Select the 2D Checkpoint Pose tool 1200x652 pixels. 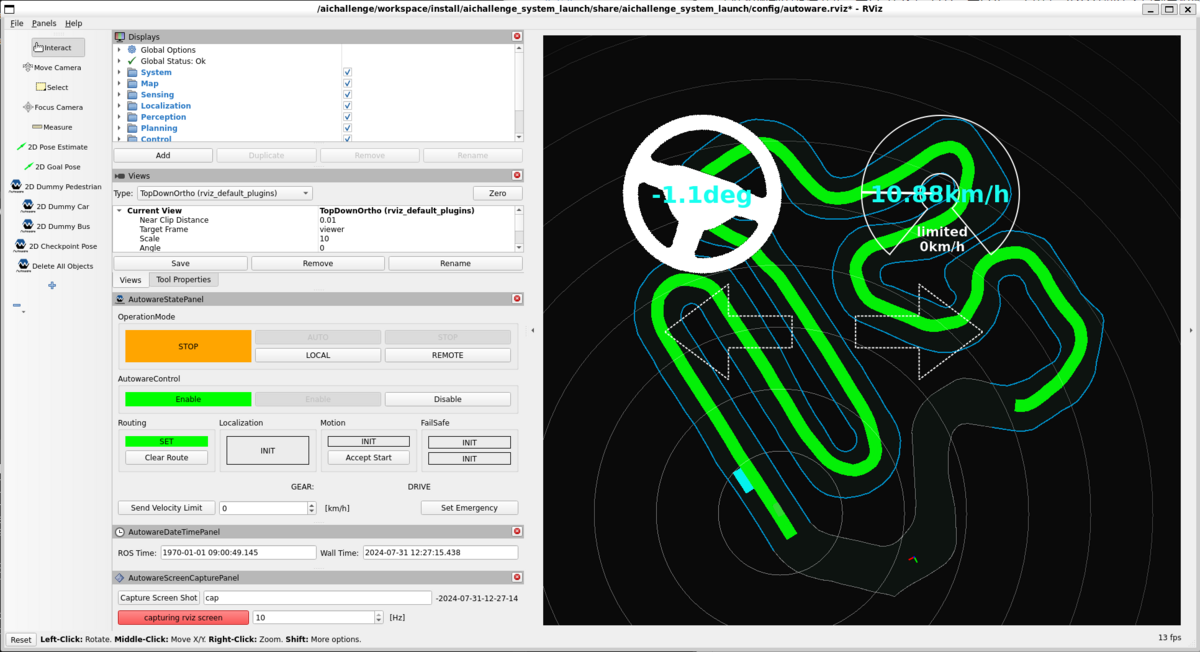tap(55, 246)
